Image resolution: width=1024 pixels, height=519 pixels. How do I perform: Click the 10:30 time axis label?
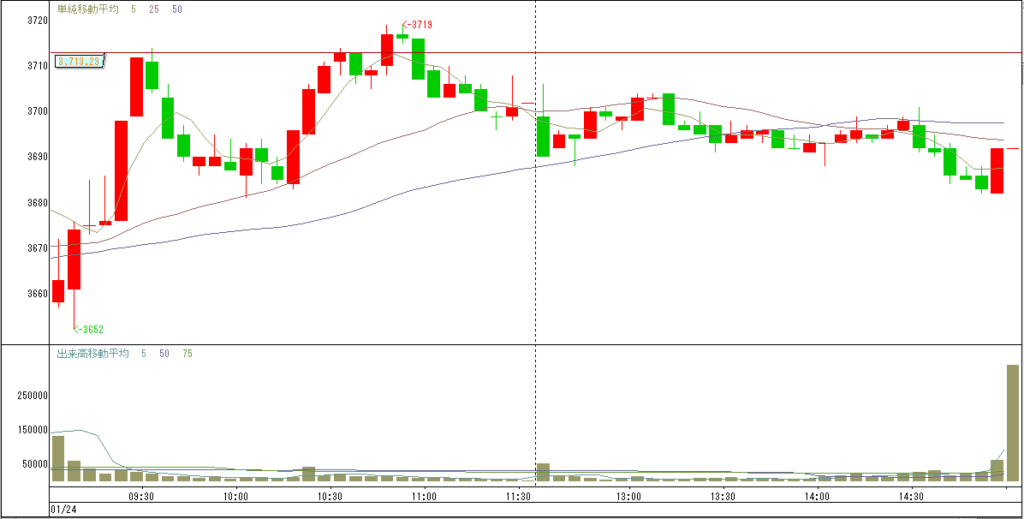pos(330,496)
